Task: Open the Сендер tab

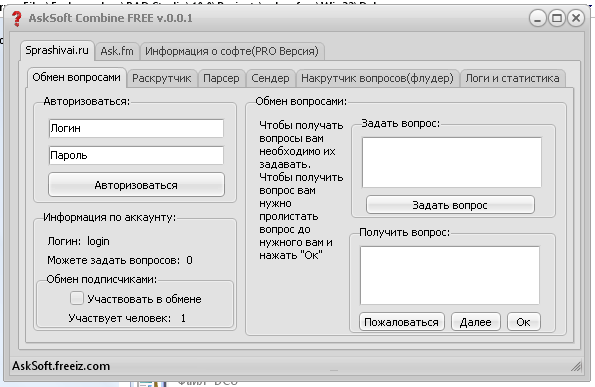Action: coord(270,78)
